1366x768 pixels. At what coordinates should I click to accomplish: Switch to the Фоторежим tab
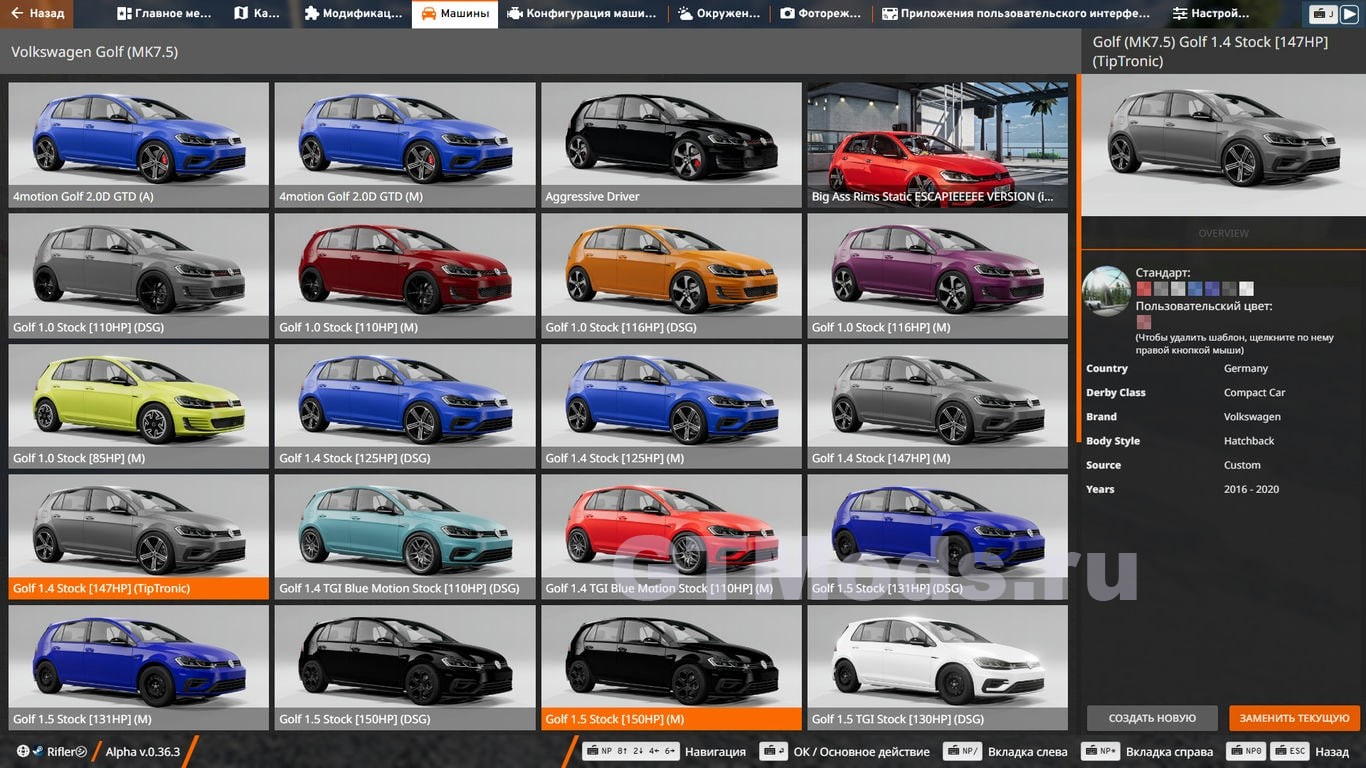(820, 14)
